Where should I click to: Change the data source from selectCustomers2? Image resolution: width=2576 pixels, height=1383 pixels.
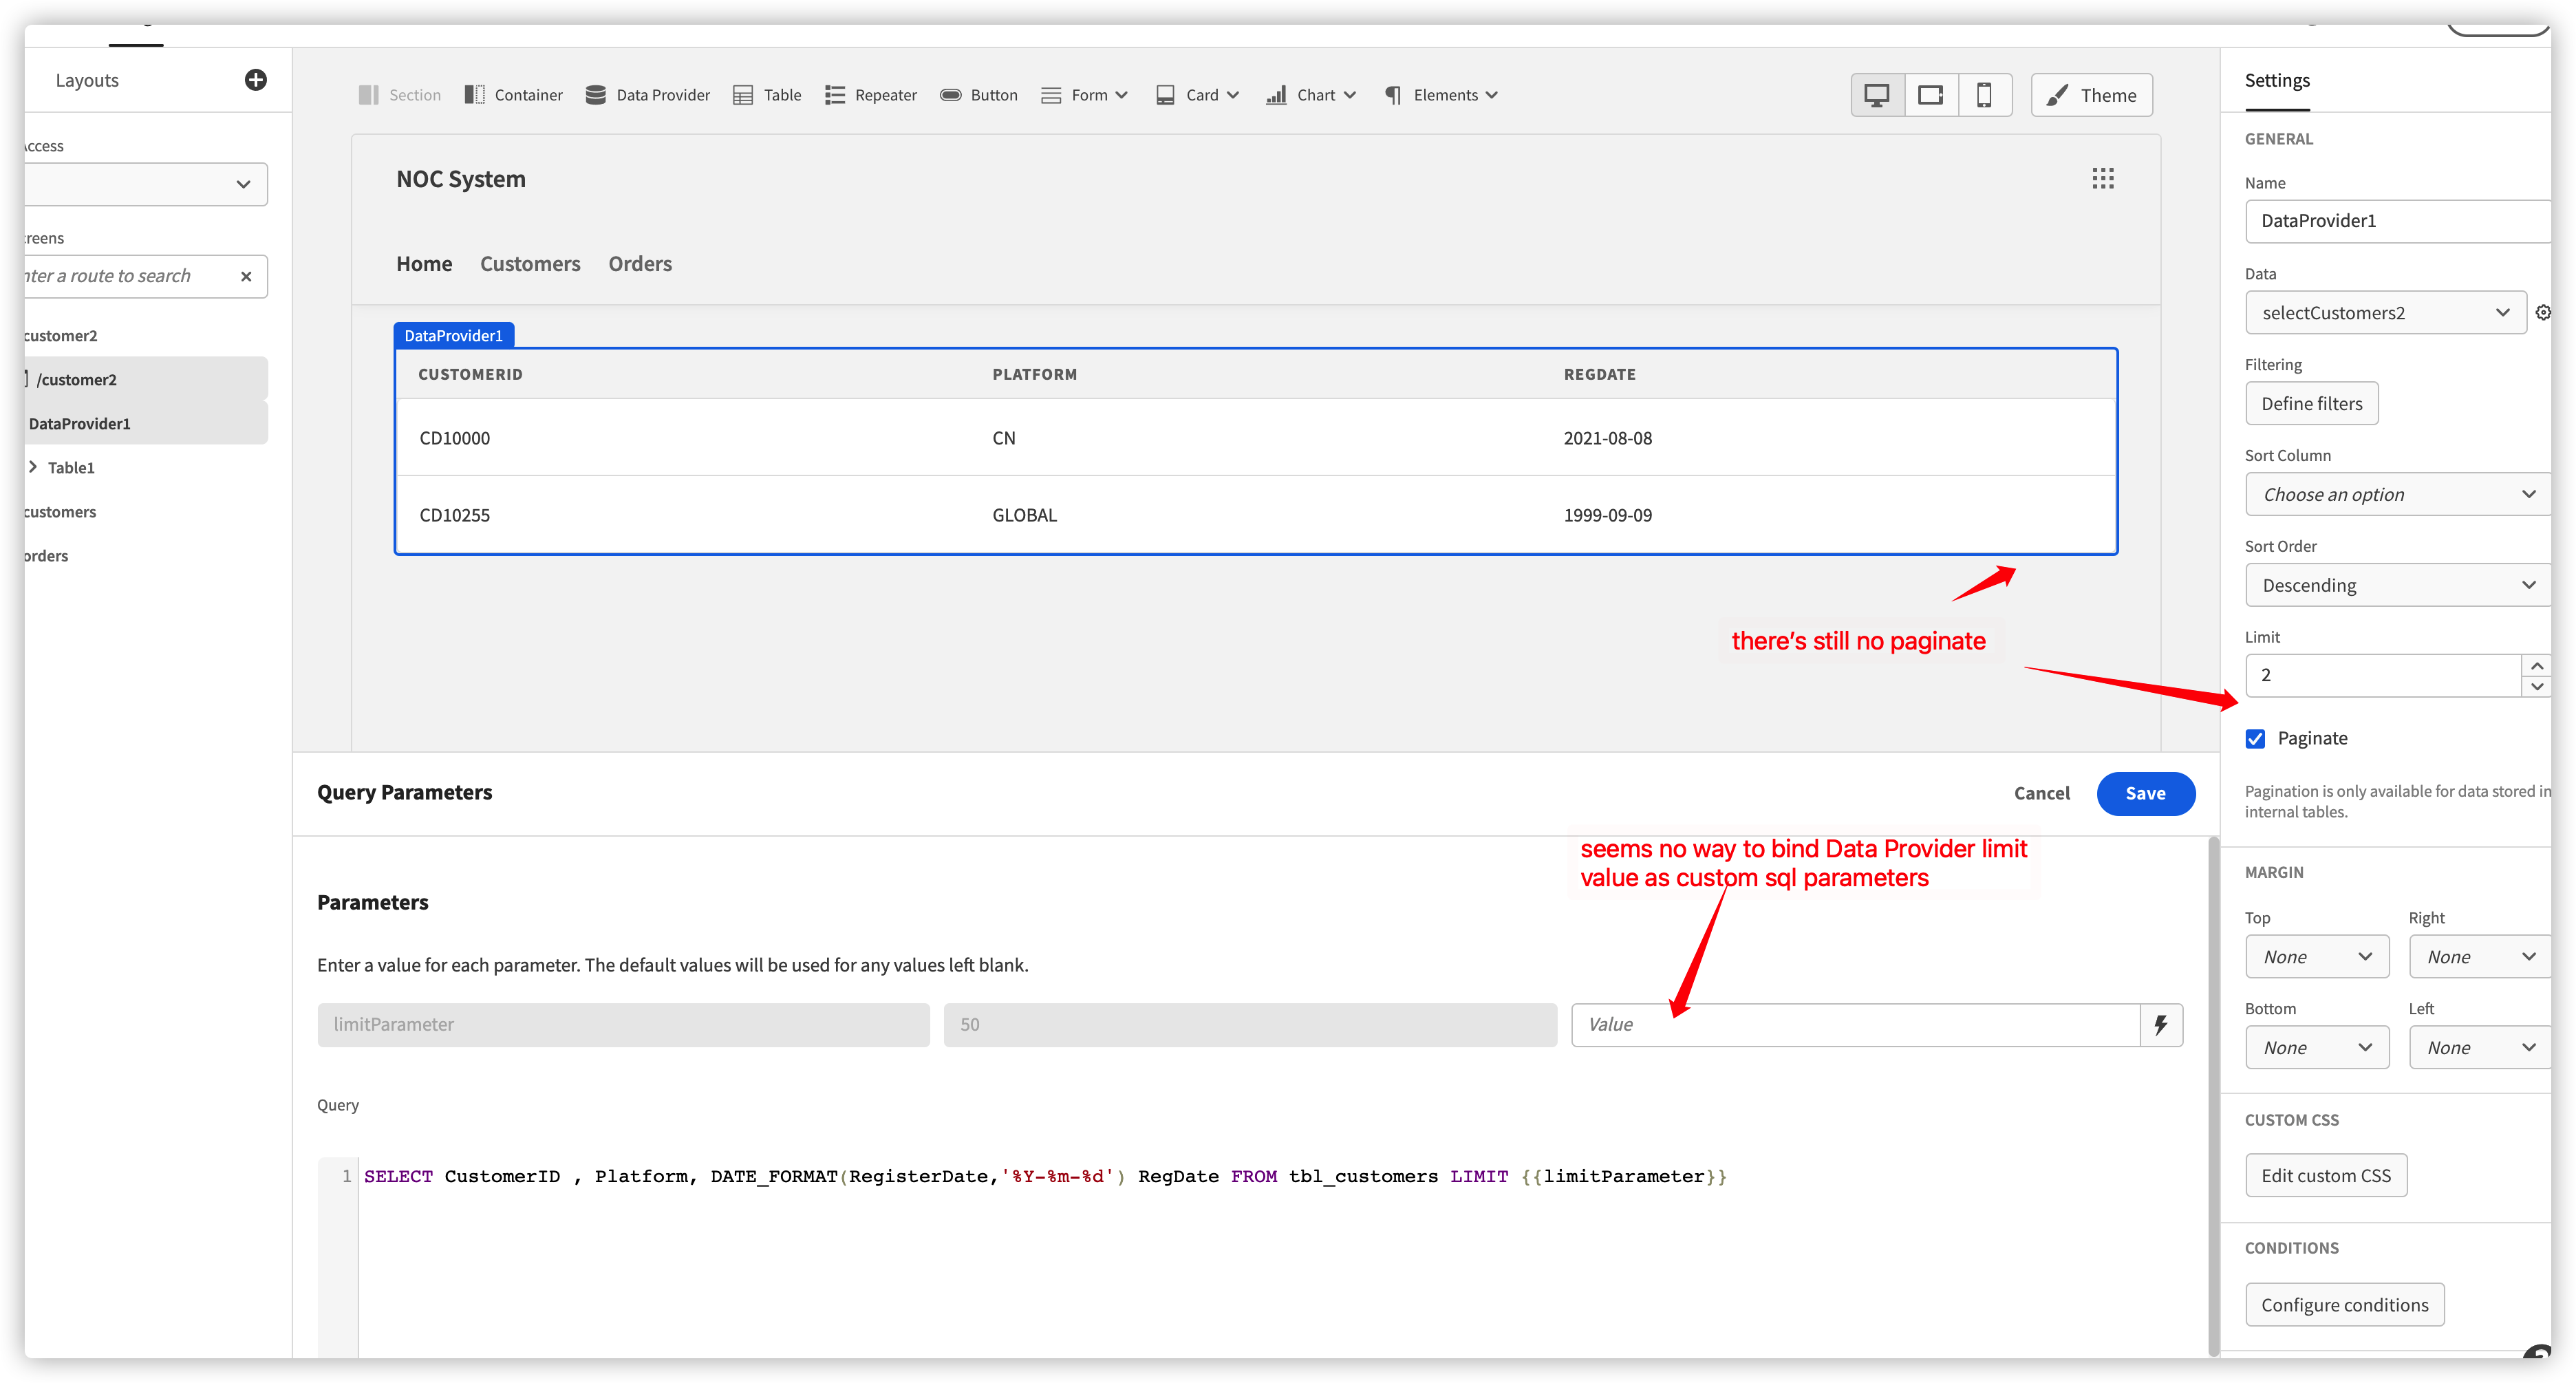pos(2385,312)
